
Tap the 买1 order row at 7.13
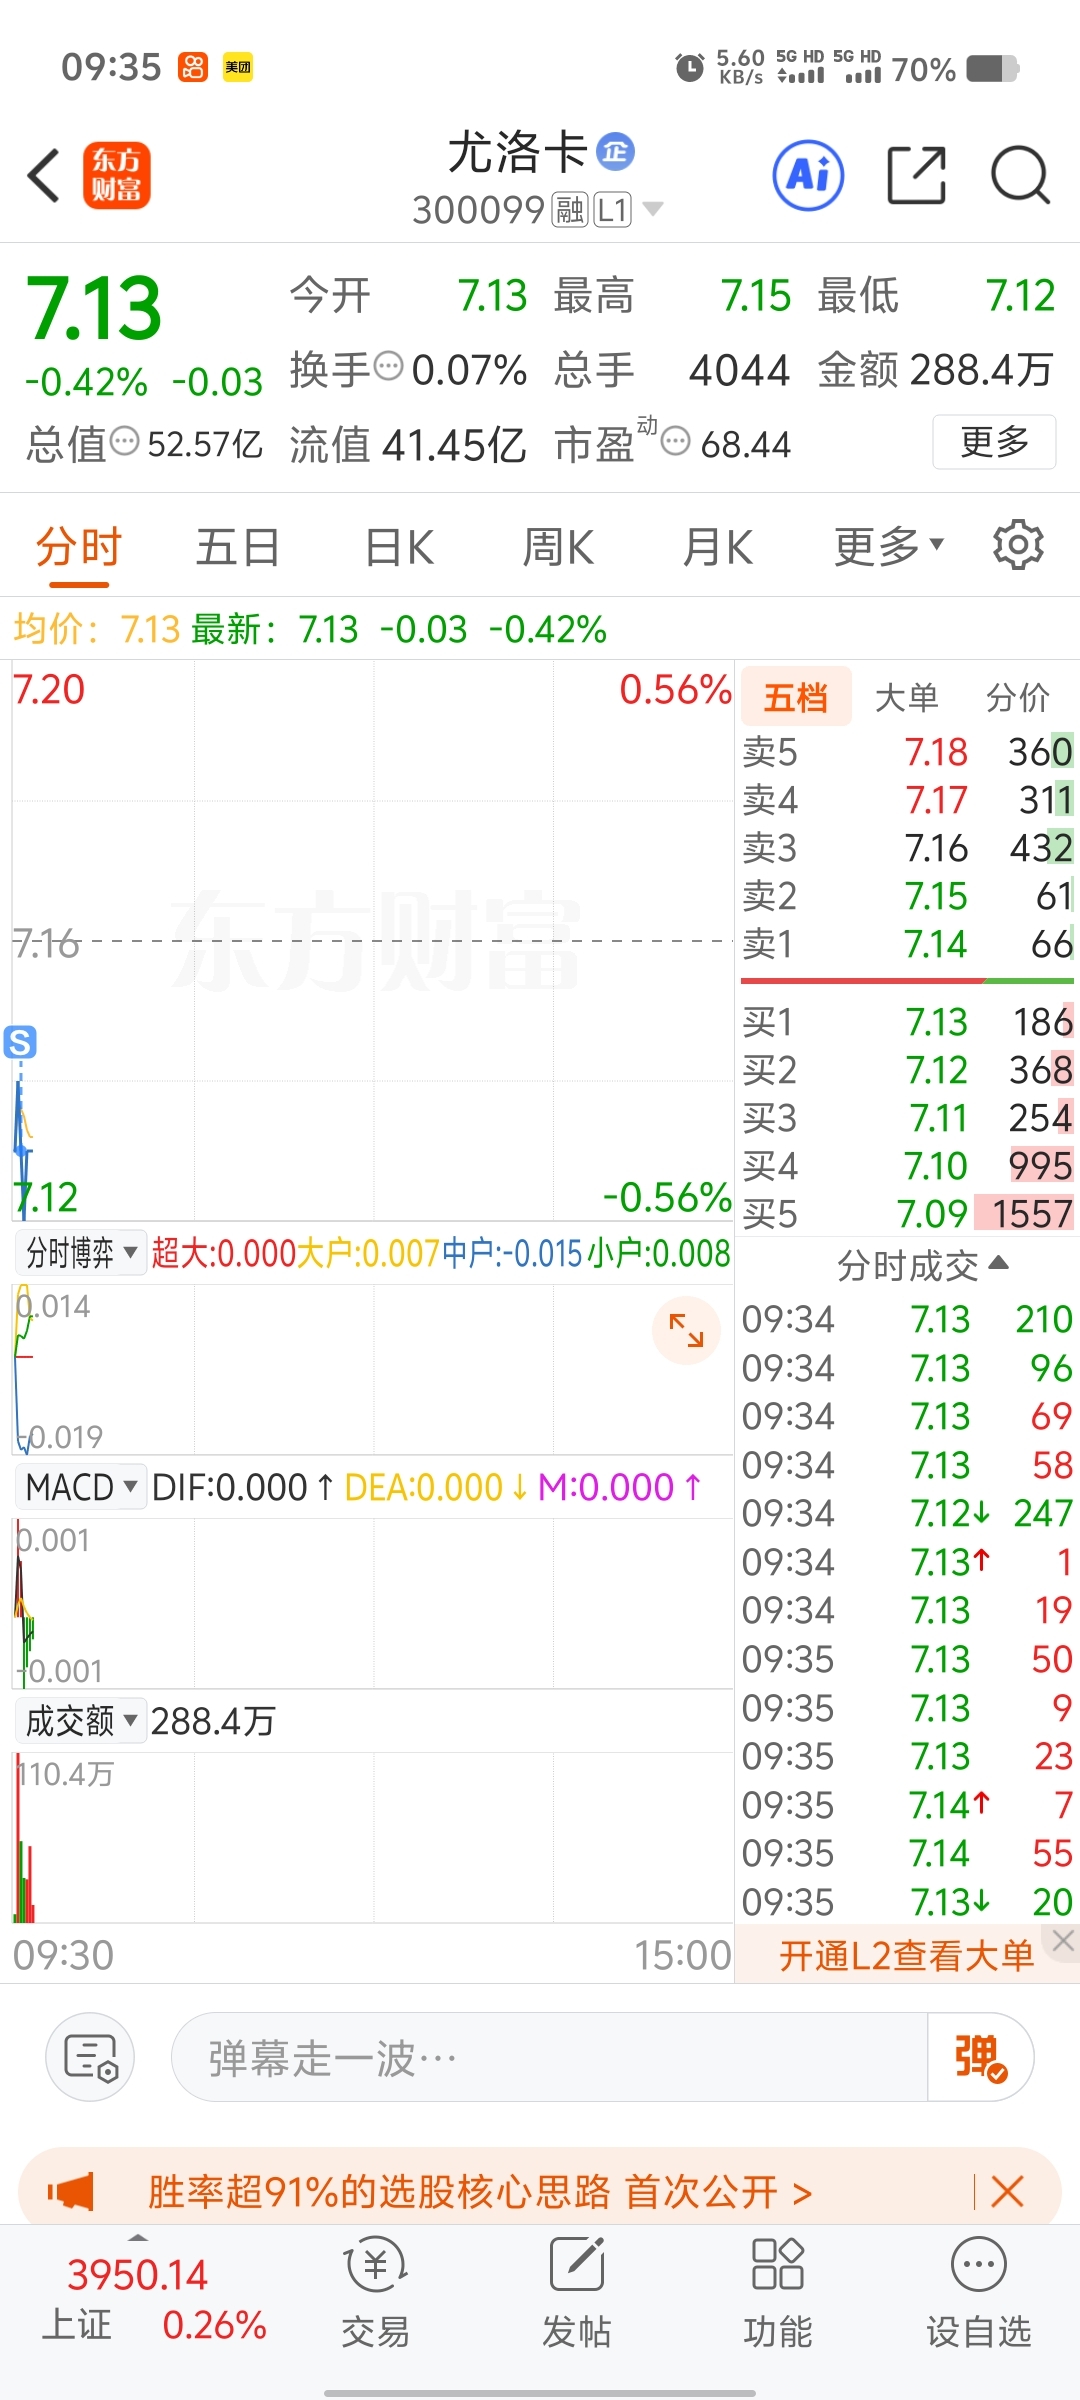tap(908, 1022)
